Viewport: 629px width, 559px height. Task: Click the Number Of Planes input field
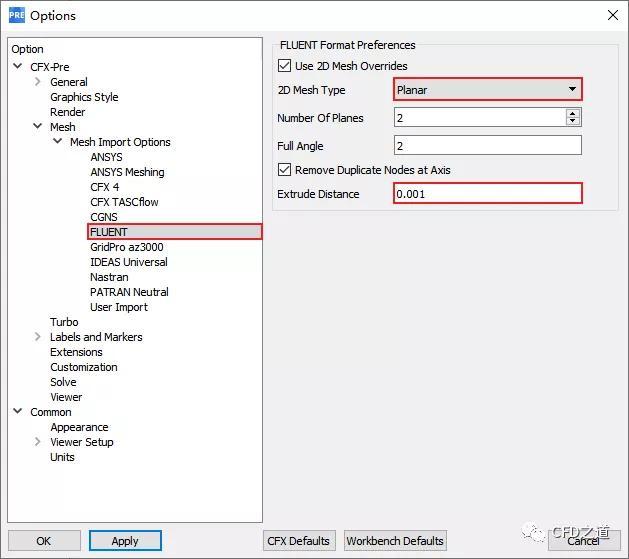tap(480, 117)
